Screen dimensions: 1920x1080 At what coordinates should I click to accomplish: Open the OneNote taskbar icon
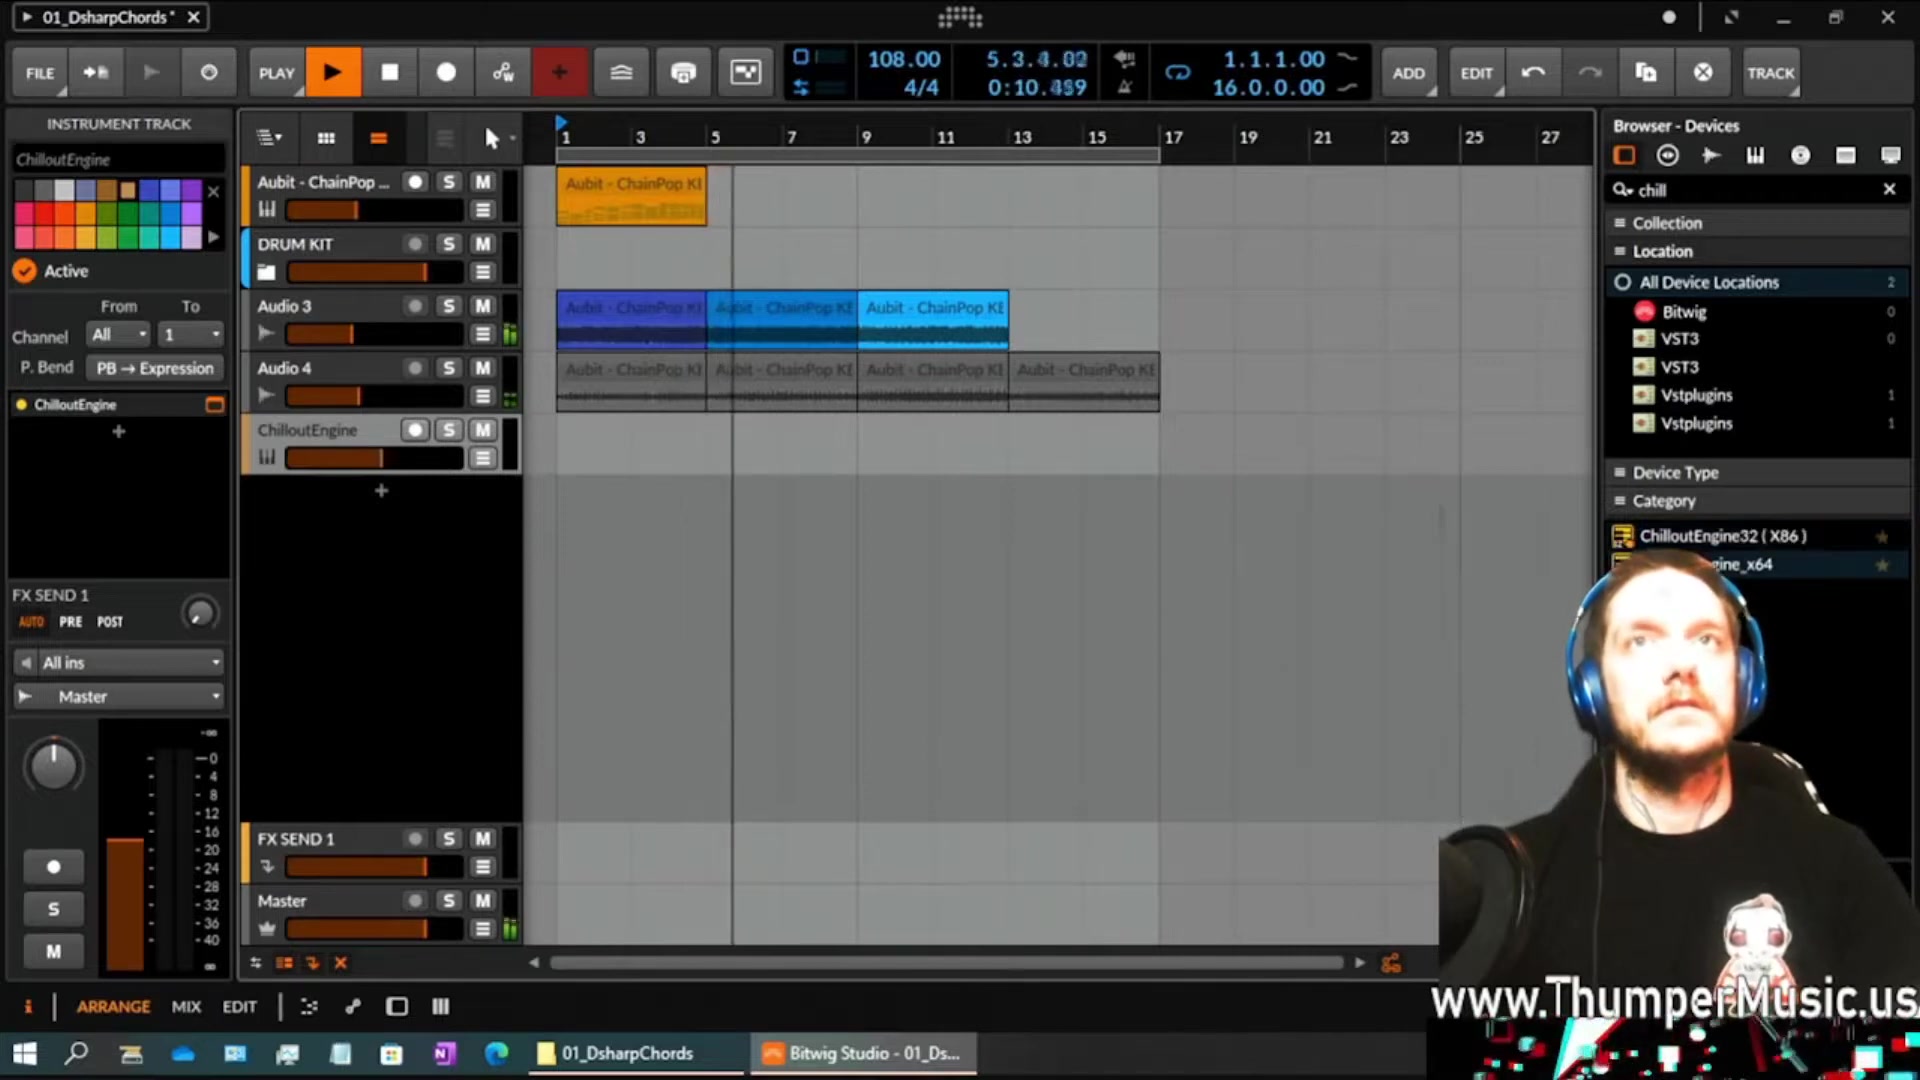tap(444, 1053)
